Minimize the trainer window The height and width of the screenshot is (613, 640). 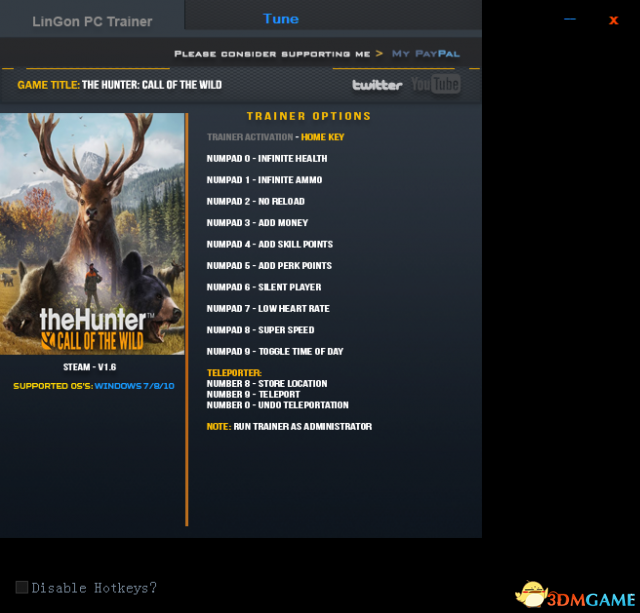coord(570,19)
